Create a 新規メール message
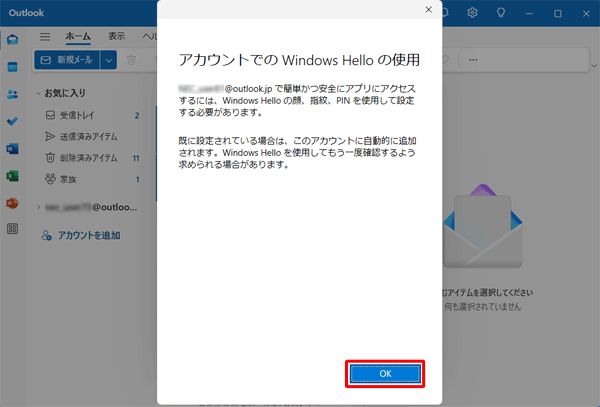600x407 pixels. pos(67,60)
